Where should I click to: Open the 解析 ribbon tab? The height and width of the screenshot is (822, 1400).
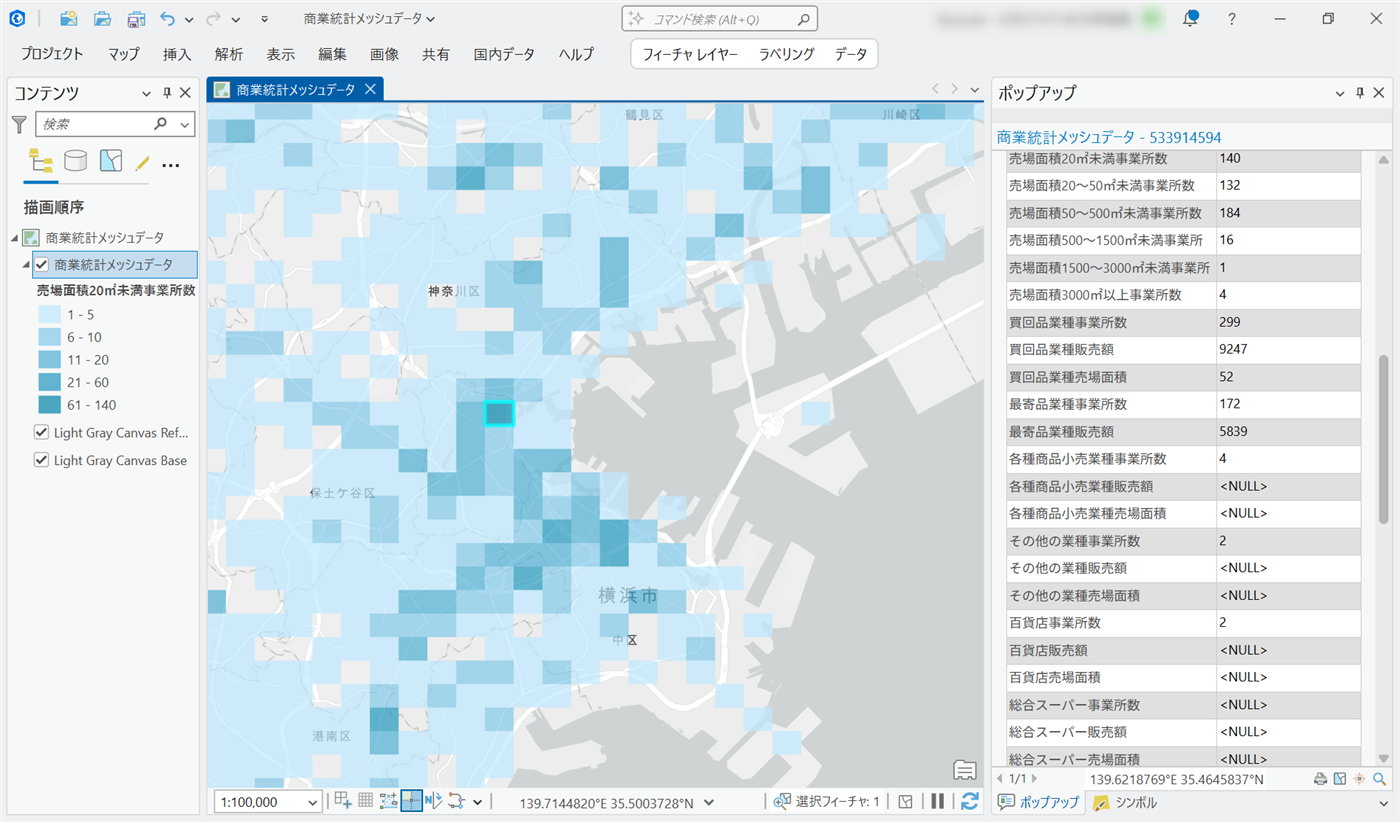228,54
